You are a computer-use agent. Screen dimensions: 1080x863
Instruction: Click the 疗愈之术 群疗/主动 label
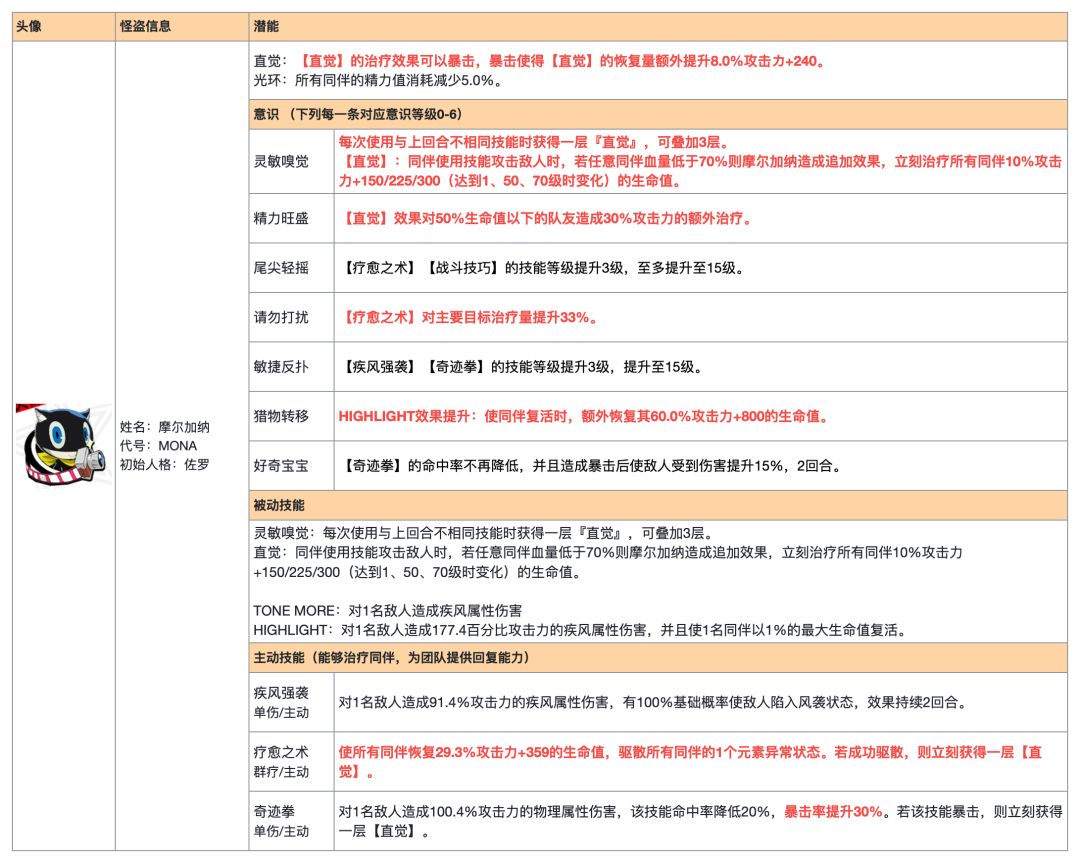pyautogui.click(x=281, y=762)
